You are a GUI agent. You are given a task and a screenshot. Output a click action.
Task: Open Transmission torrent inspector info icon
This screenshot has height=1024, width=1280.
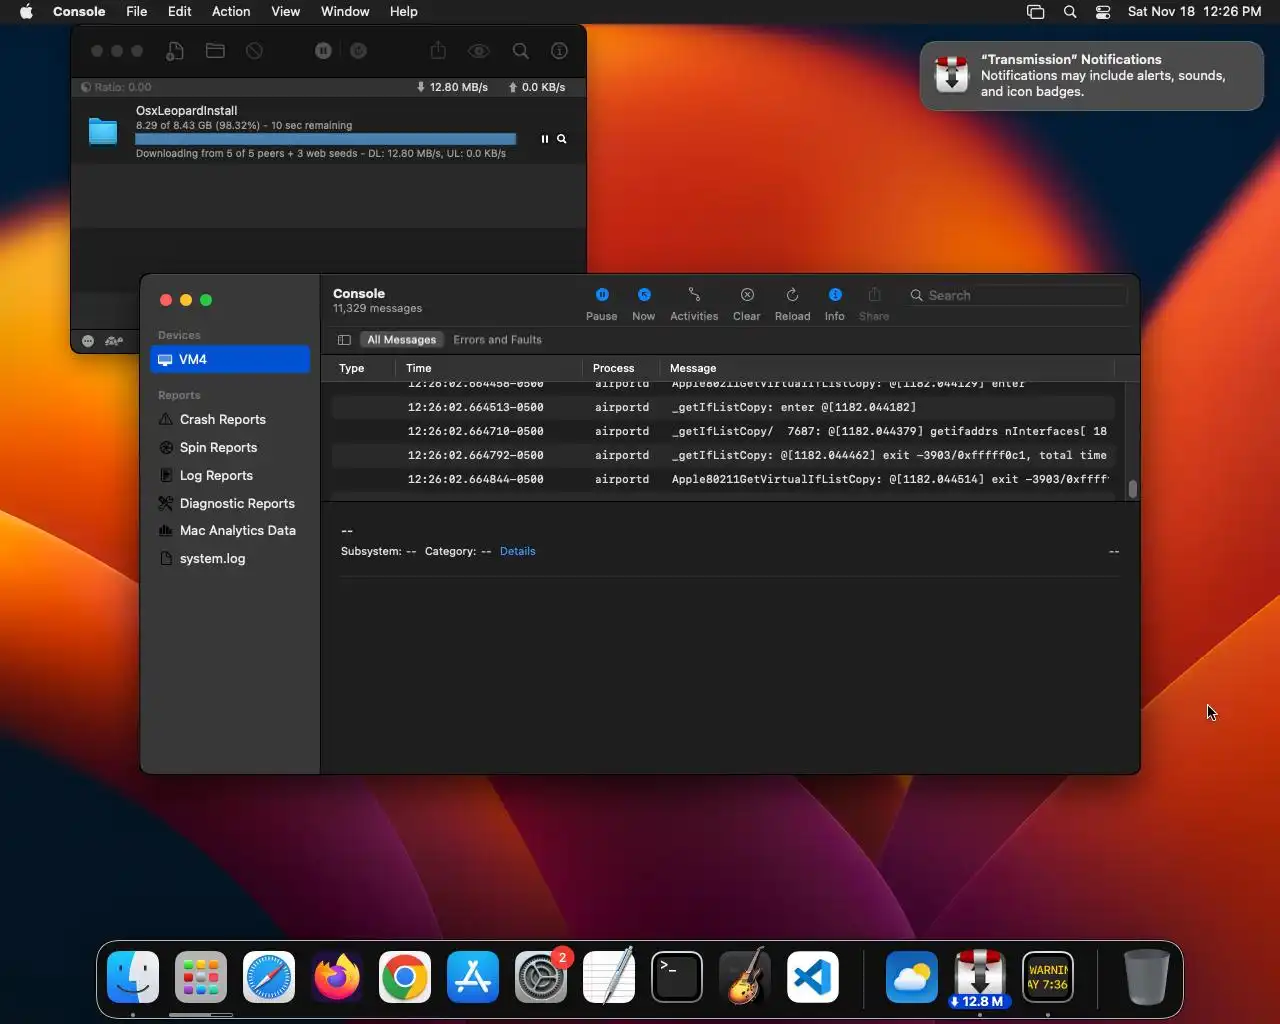click(560, 51)
